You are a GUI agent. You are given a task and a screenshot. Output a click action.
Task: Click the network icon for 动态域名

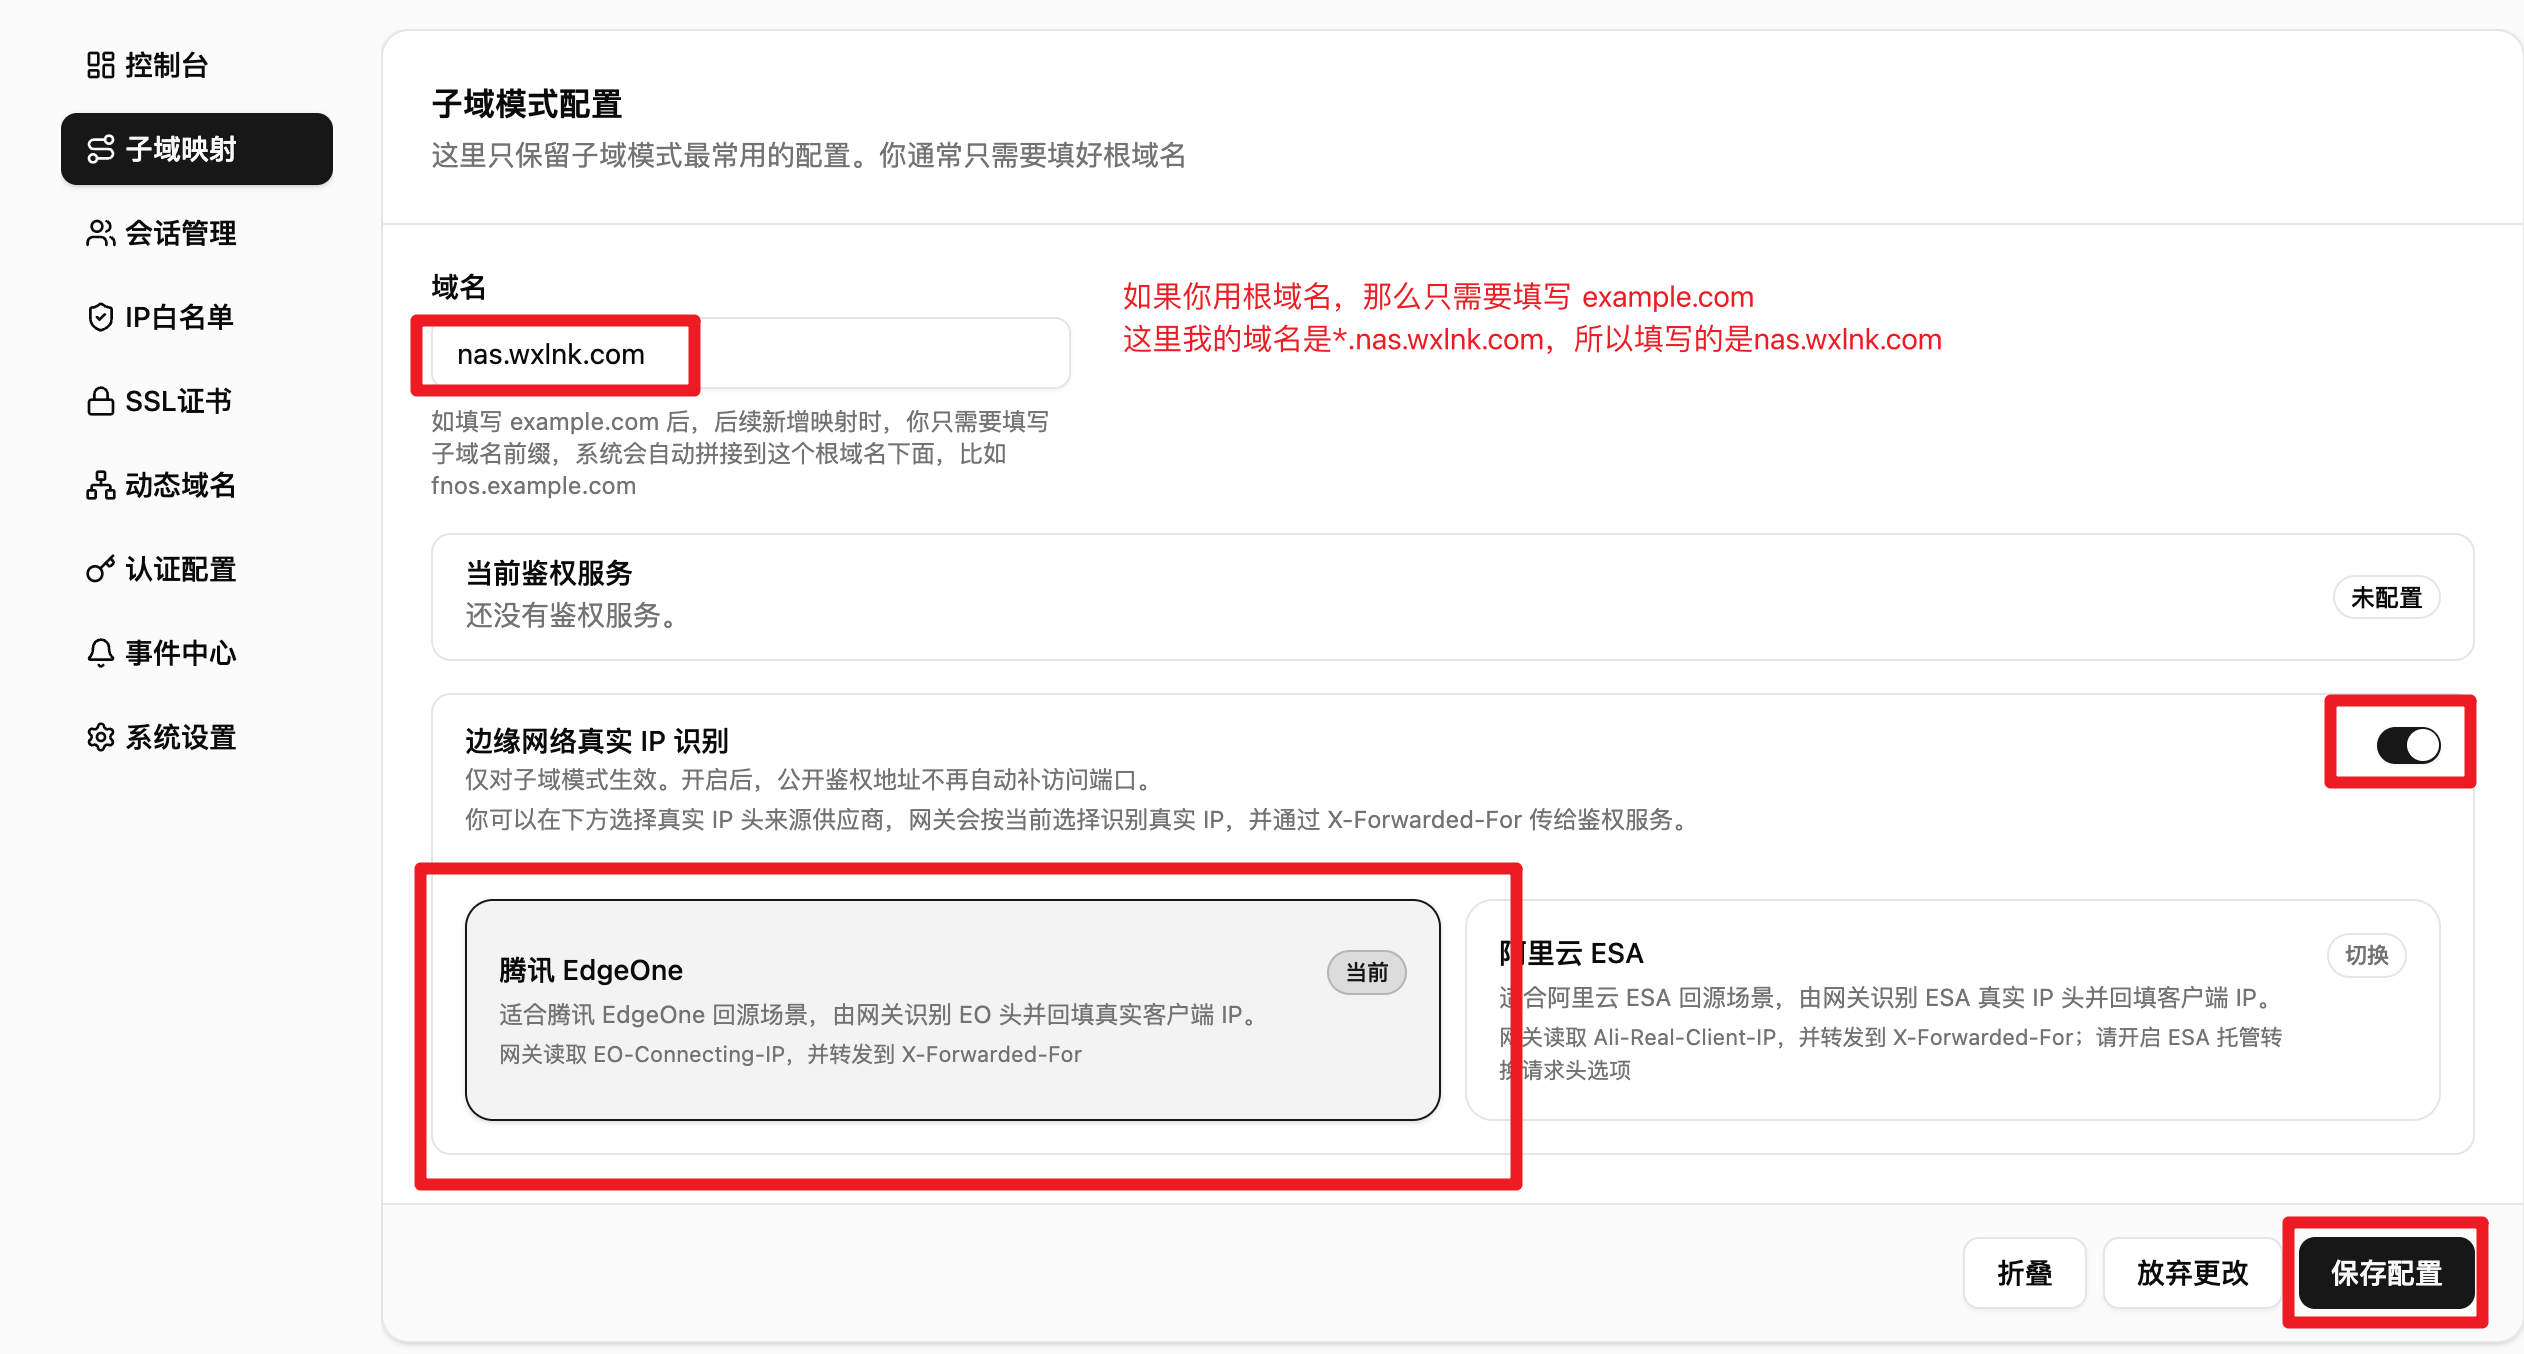coord(100,485)
